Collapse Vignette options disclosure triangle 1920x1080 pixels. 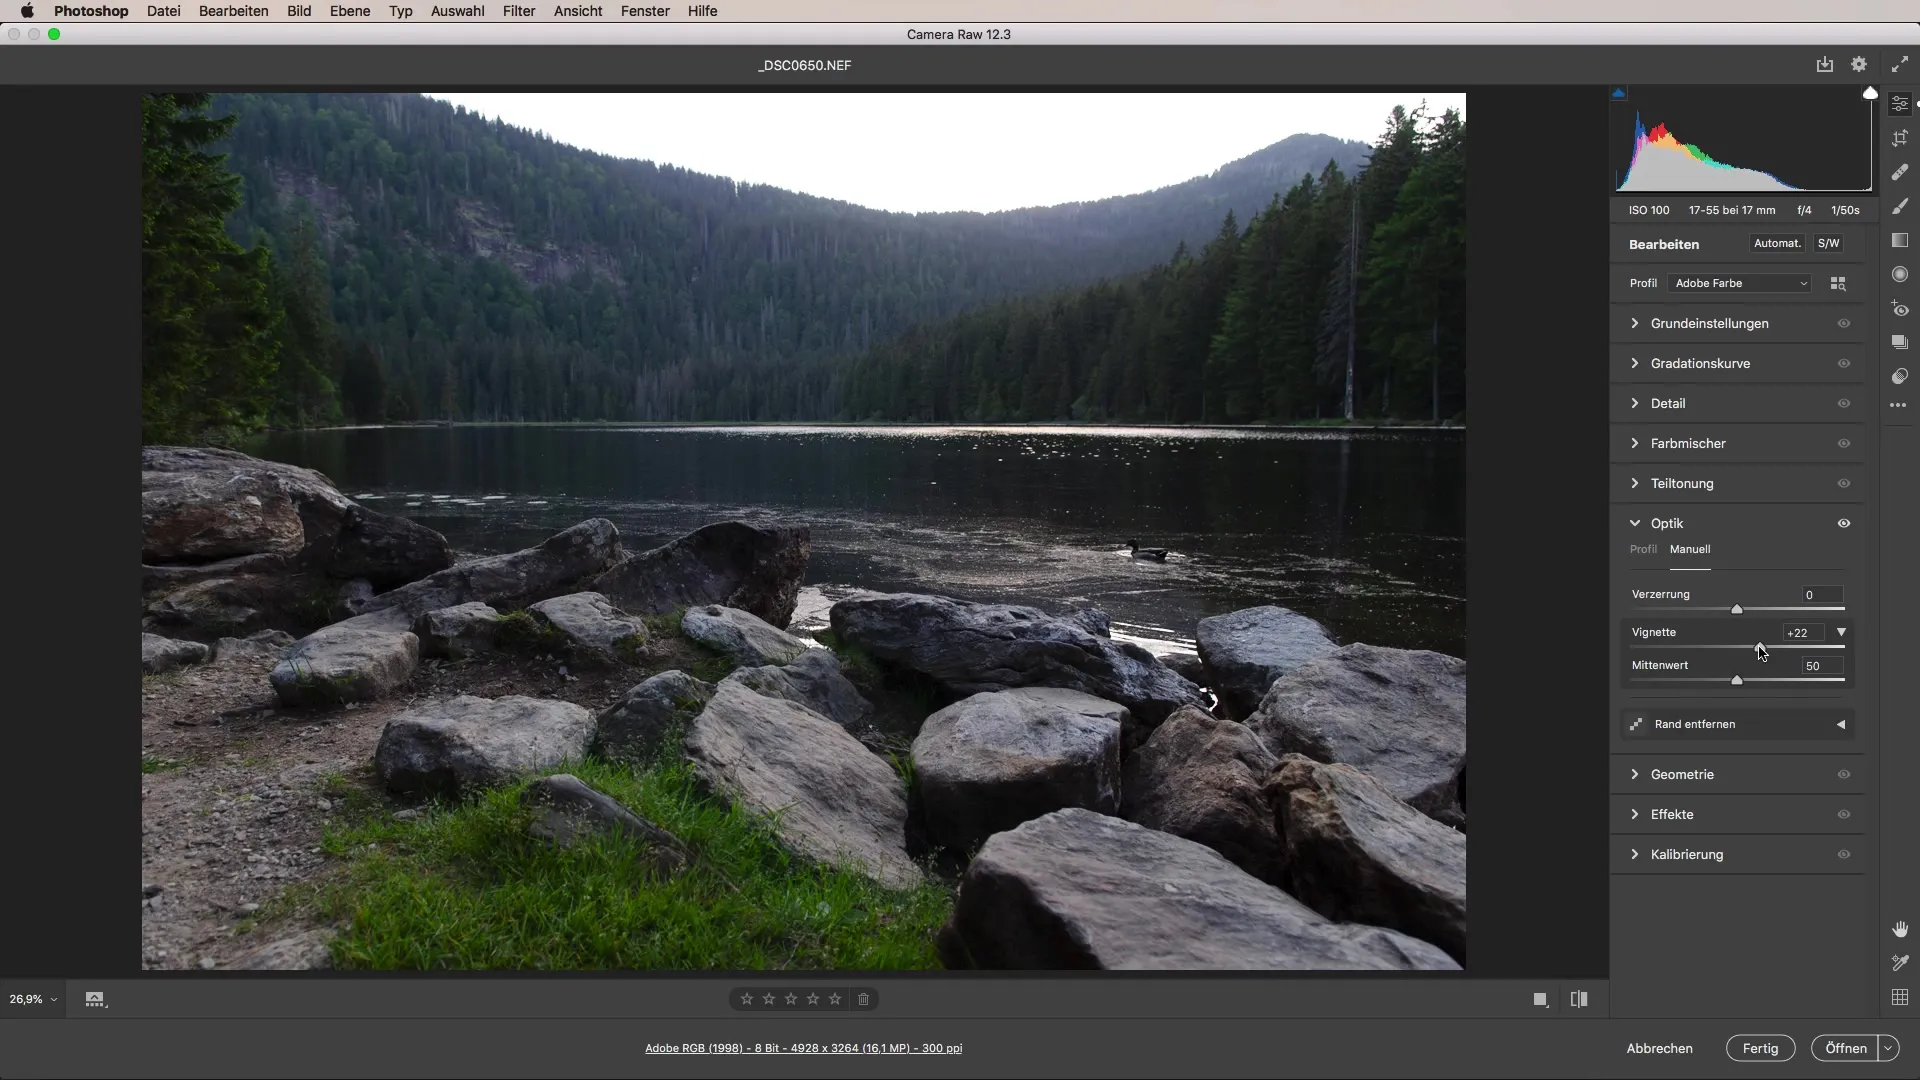1841,633
